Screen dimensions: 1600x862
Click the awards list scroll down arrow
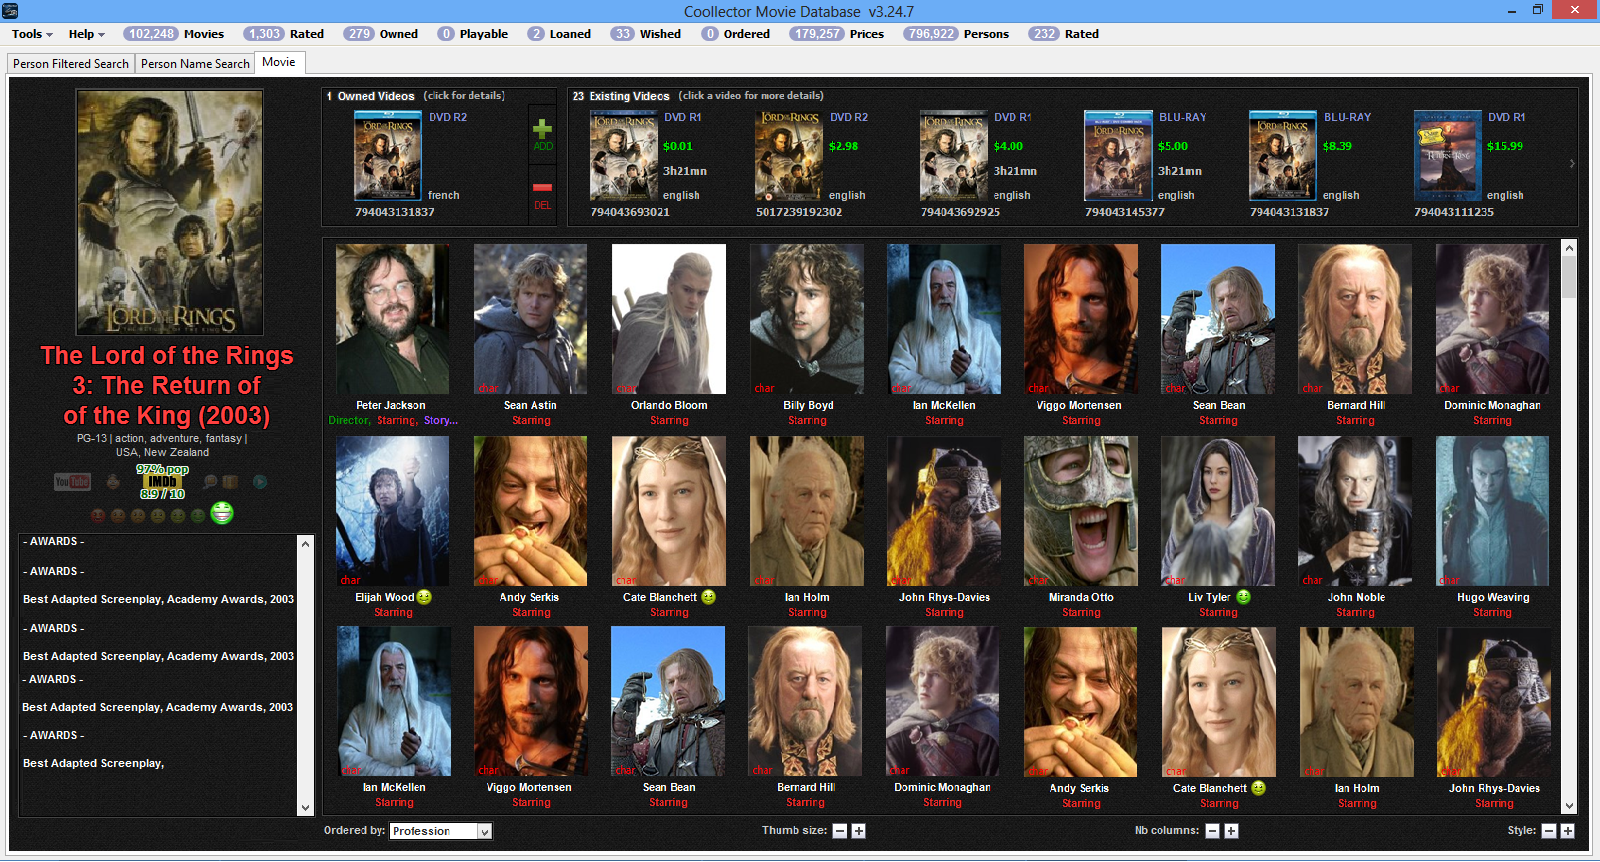pyautogui.click(x=306, y=808)
